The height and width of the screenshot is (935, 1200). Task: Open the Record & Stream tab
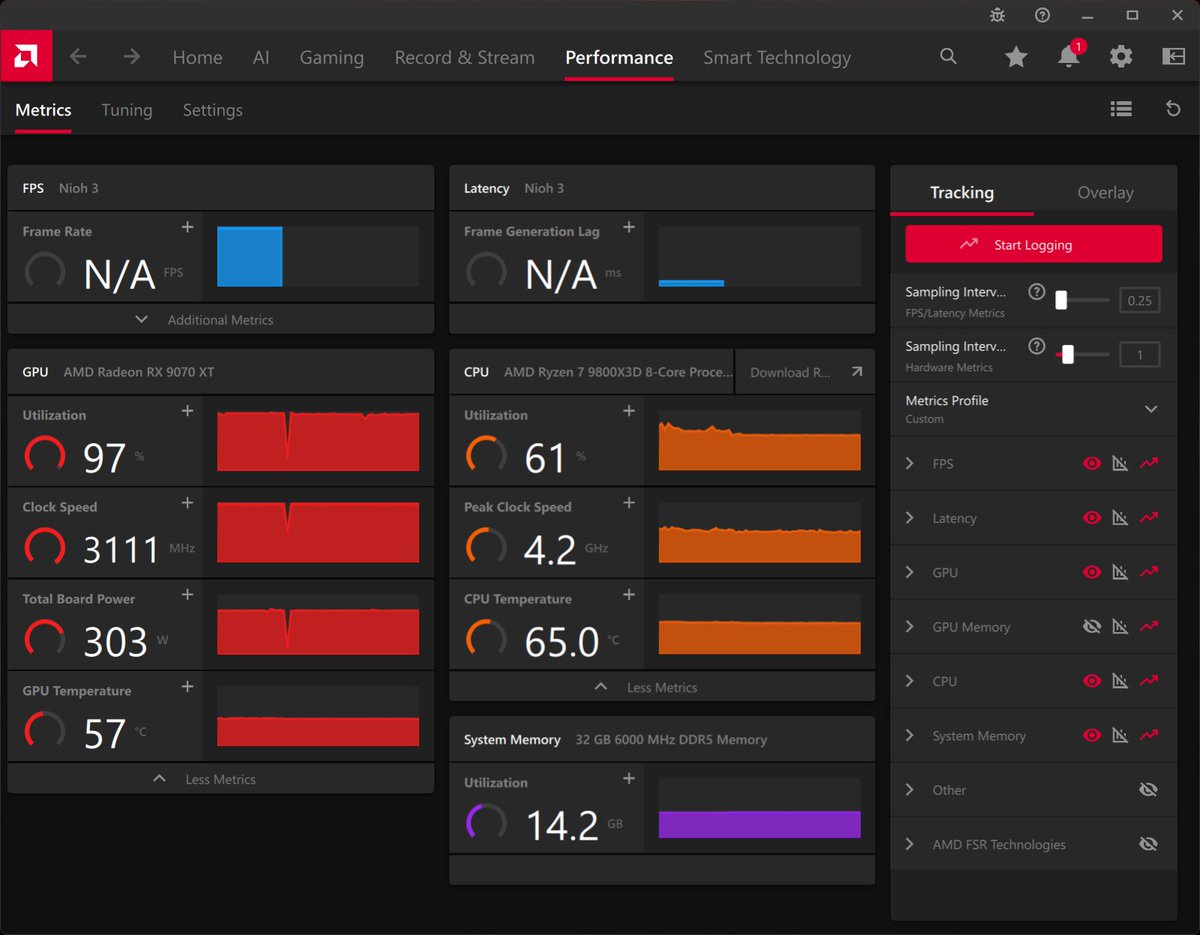pyautogui.click(x=465, y=57)
